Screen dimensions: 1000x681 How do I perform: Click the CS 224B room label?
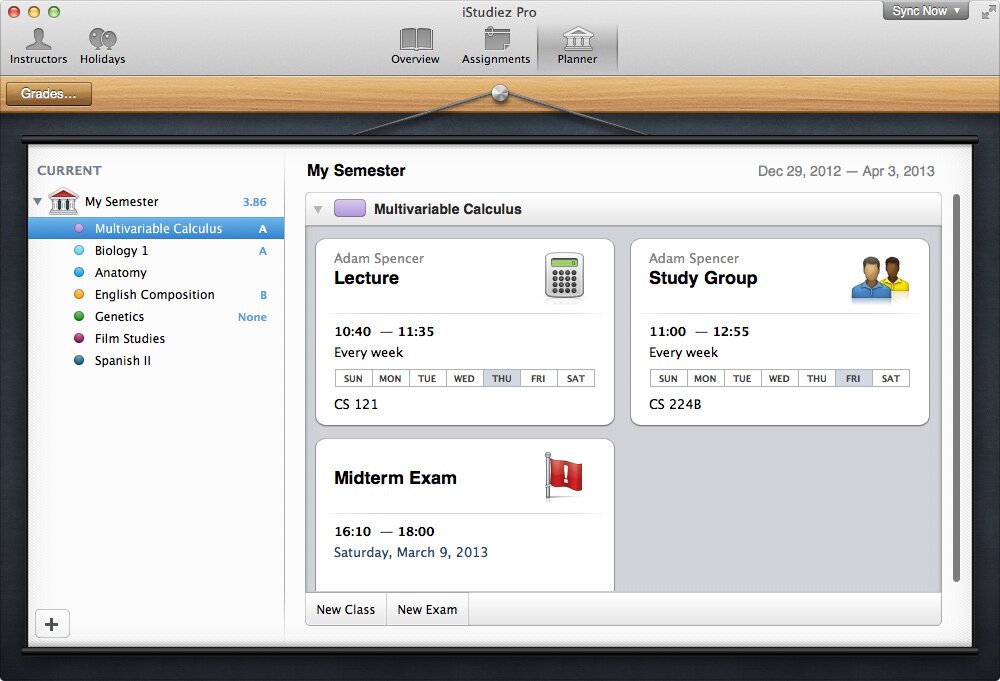tap(675, 404)
